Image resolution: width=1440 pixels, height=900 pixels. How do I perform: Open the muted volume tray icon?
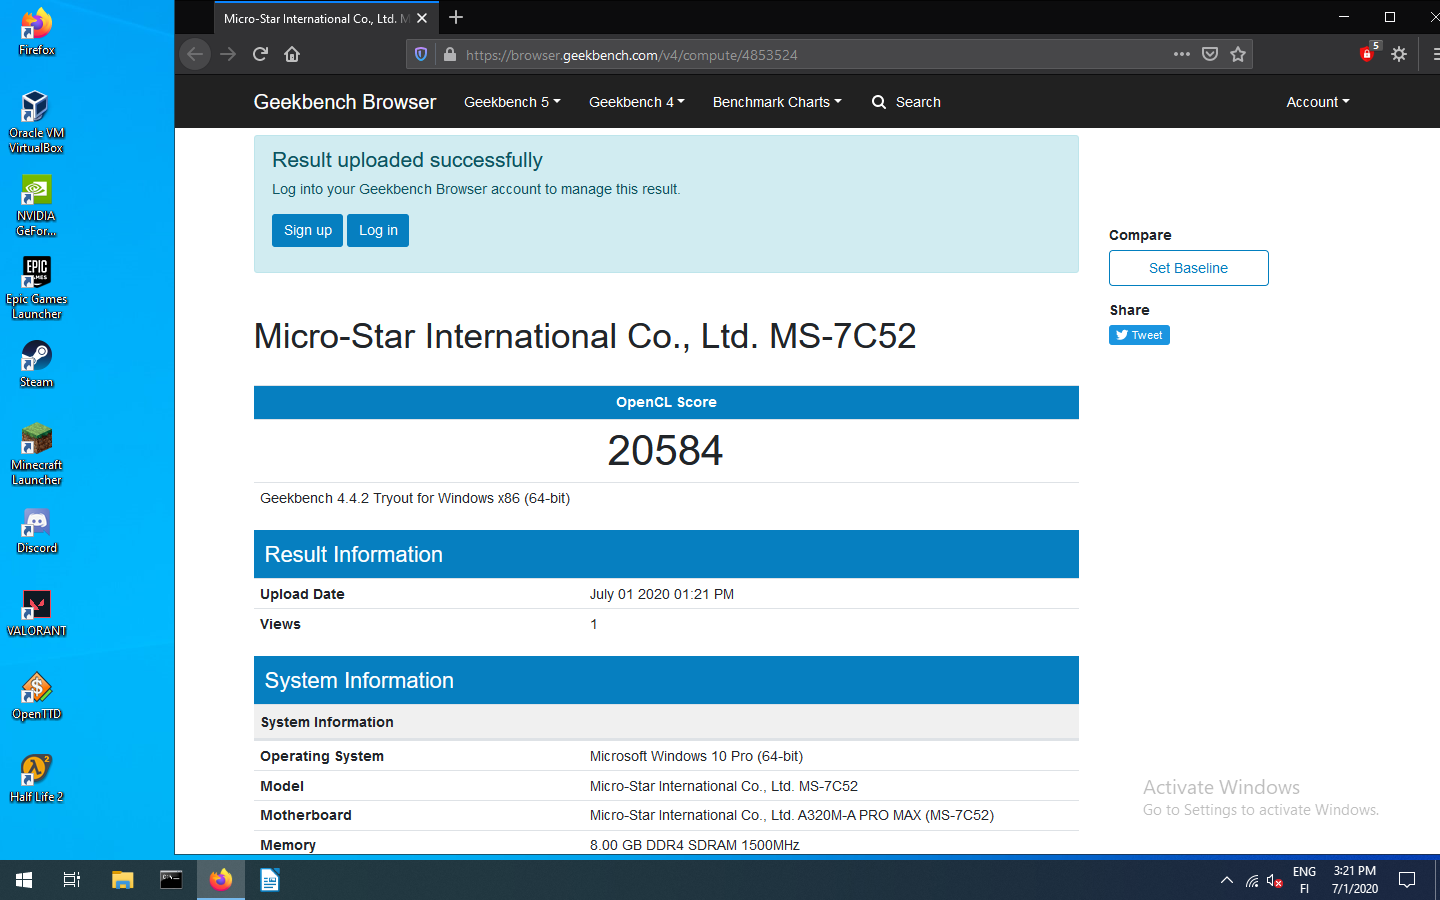(x=1275, y=881)
